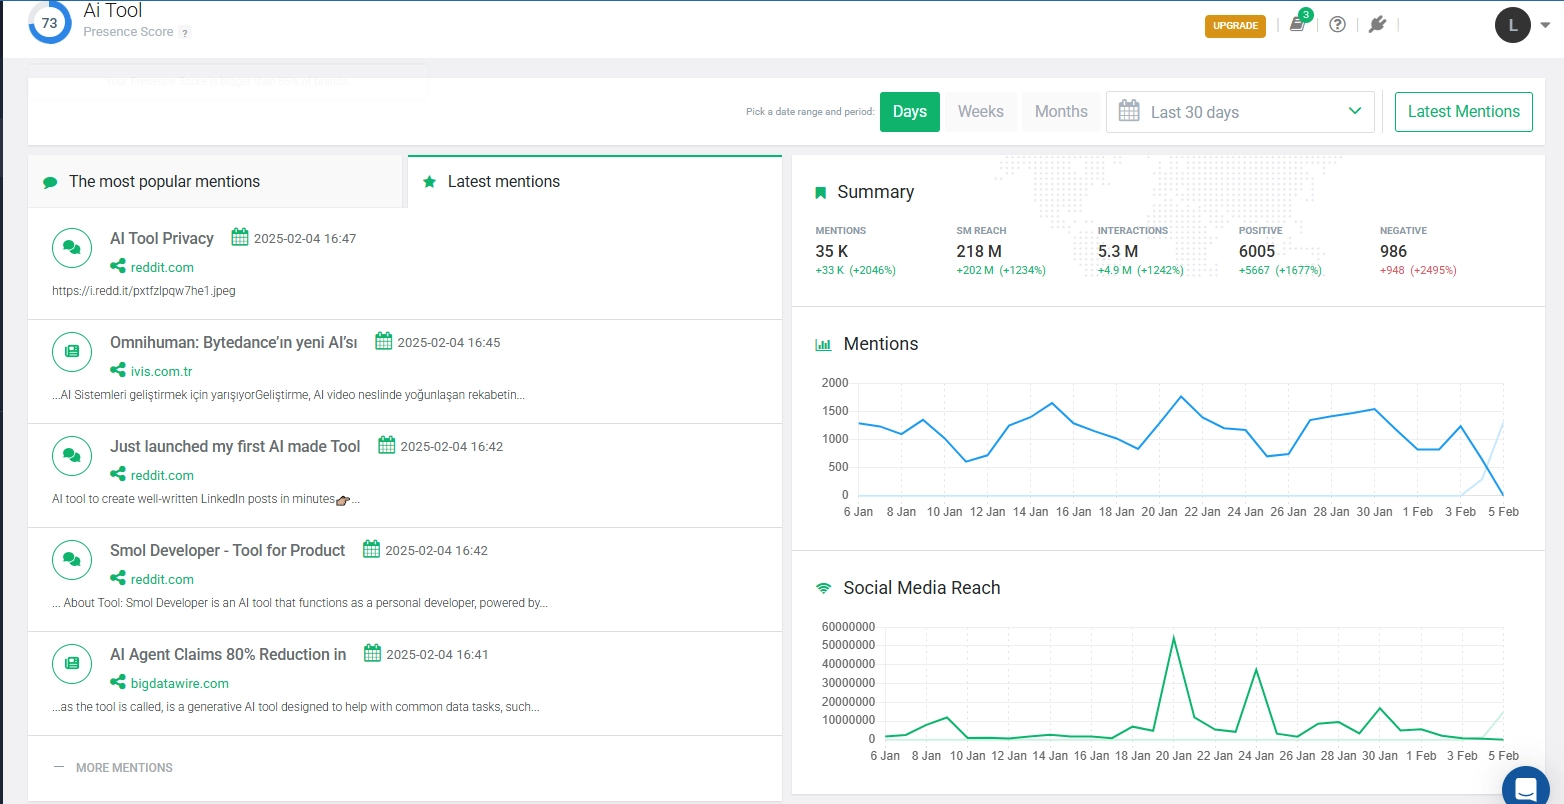Image resolution: width=1564 pixels, height=804 pixels.
Task: Click the Omnihuman news article icon
Action: pyautogui.click(x=72, y=351)
